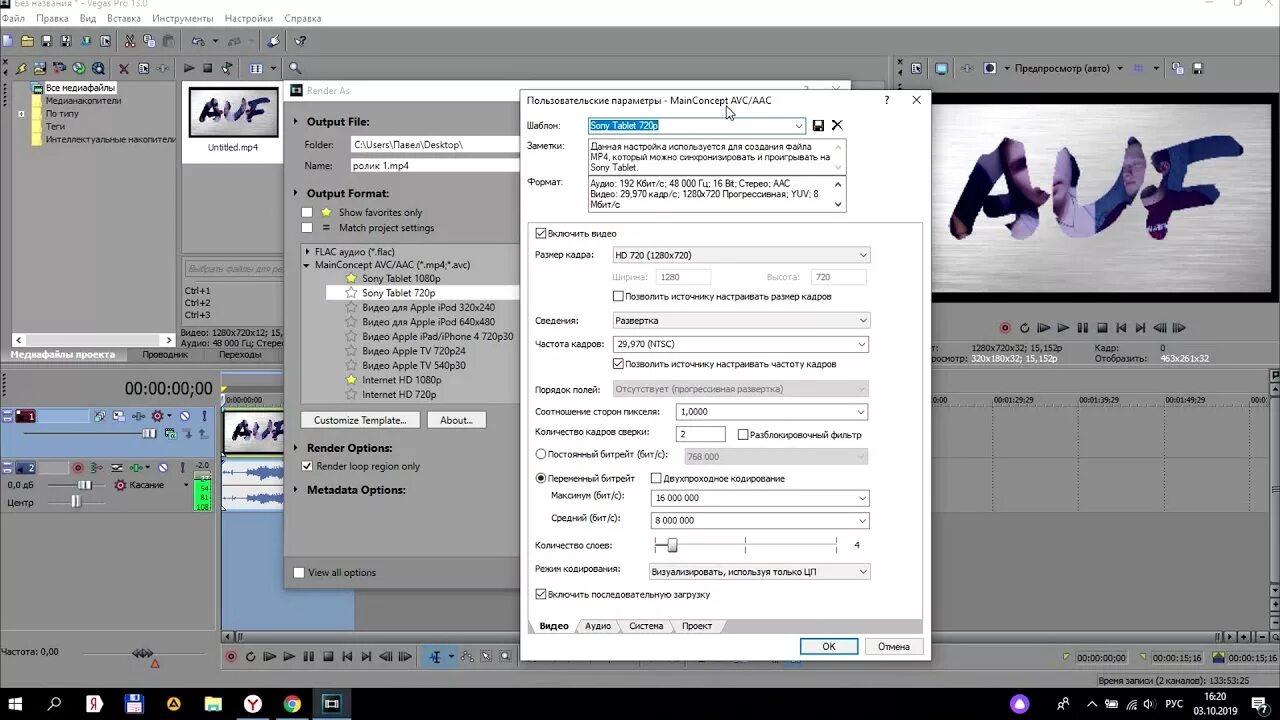Switch to the Система tab
Viewport: 1280px width, 720px height.
646,626
